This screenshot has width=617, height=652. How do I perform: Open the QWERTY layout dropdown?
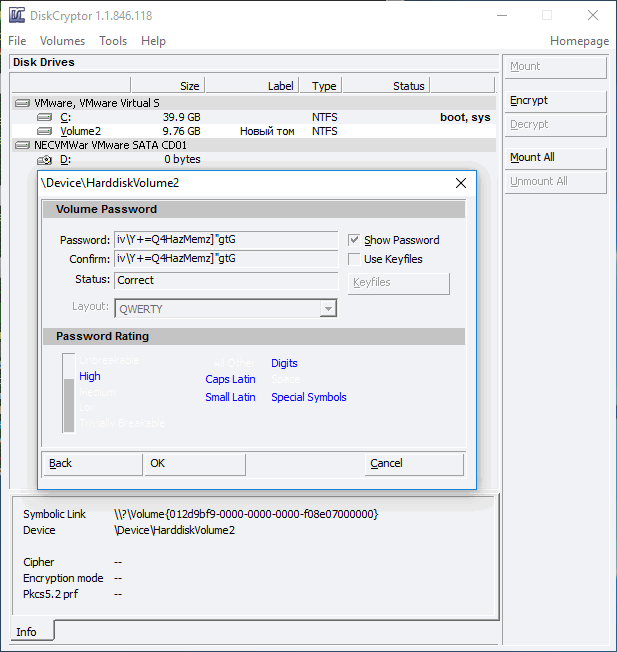click(328, 309)
